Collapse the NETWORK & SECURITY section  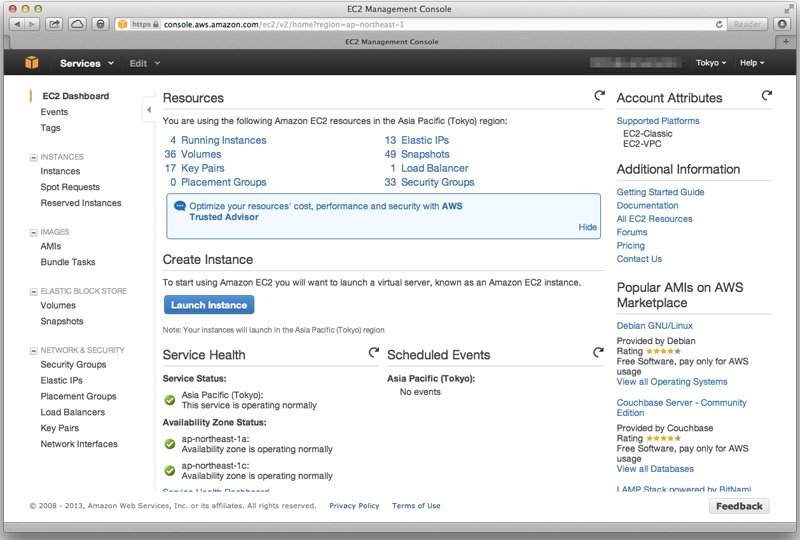34,351
